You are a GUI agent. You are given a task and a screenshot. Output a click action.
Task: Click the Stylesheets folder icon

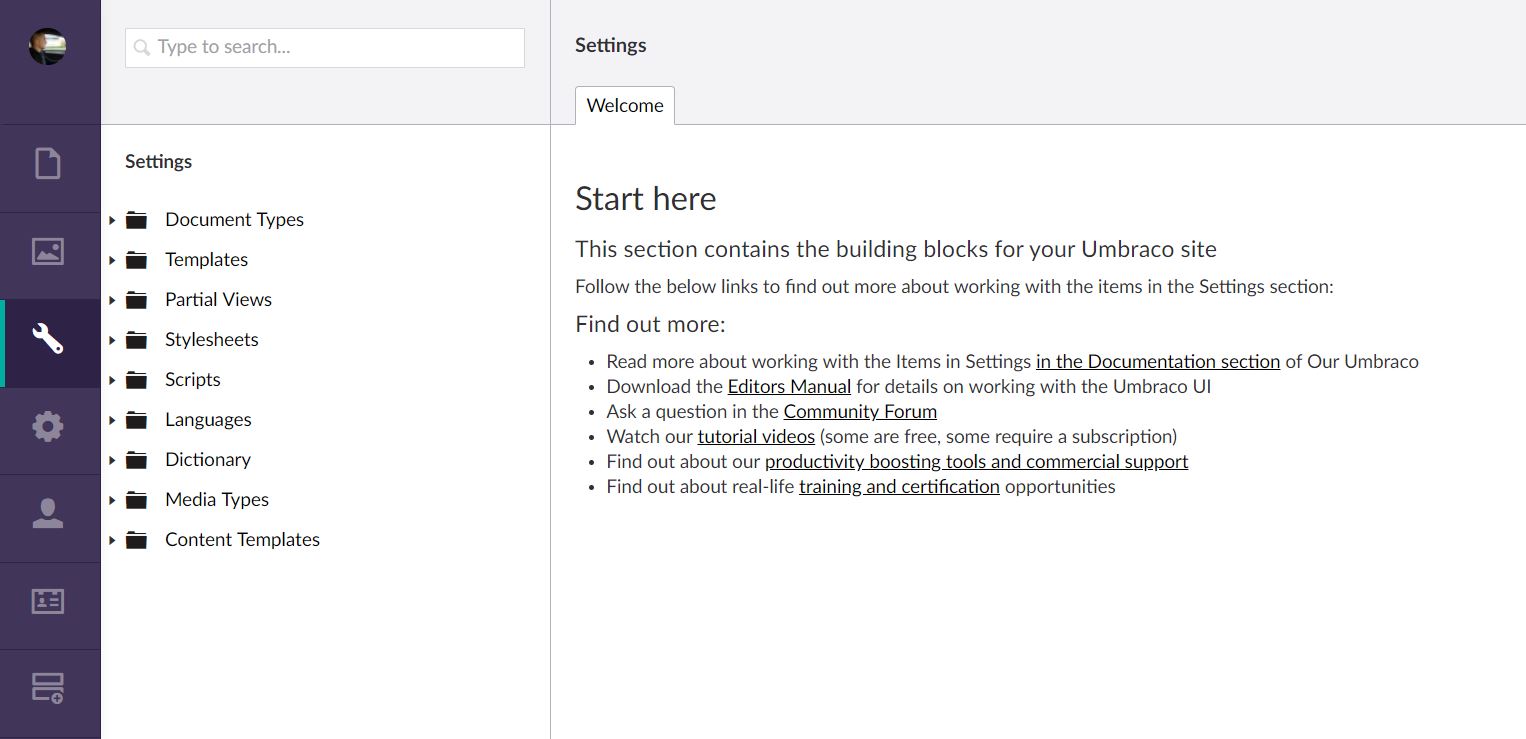137,340
